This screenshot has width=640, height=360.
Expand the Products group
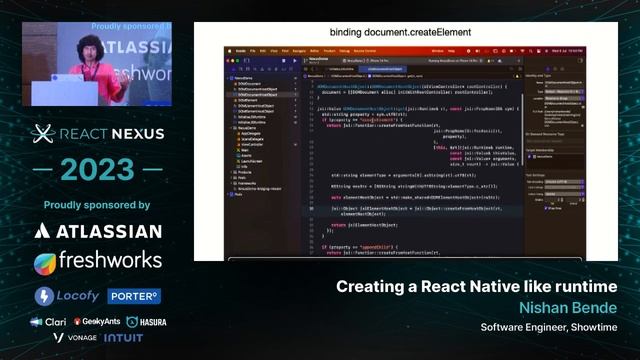tap(231, 172)
